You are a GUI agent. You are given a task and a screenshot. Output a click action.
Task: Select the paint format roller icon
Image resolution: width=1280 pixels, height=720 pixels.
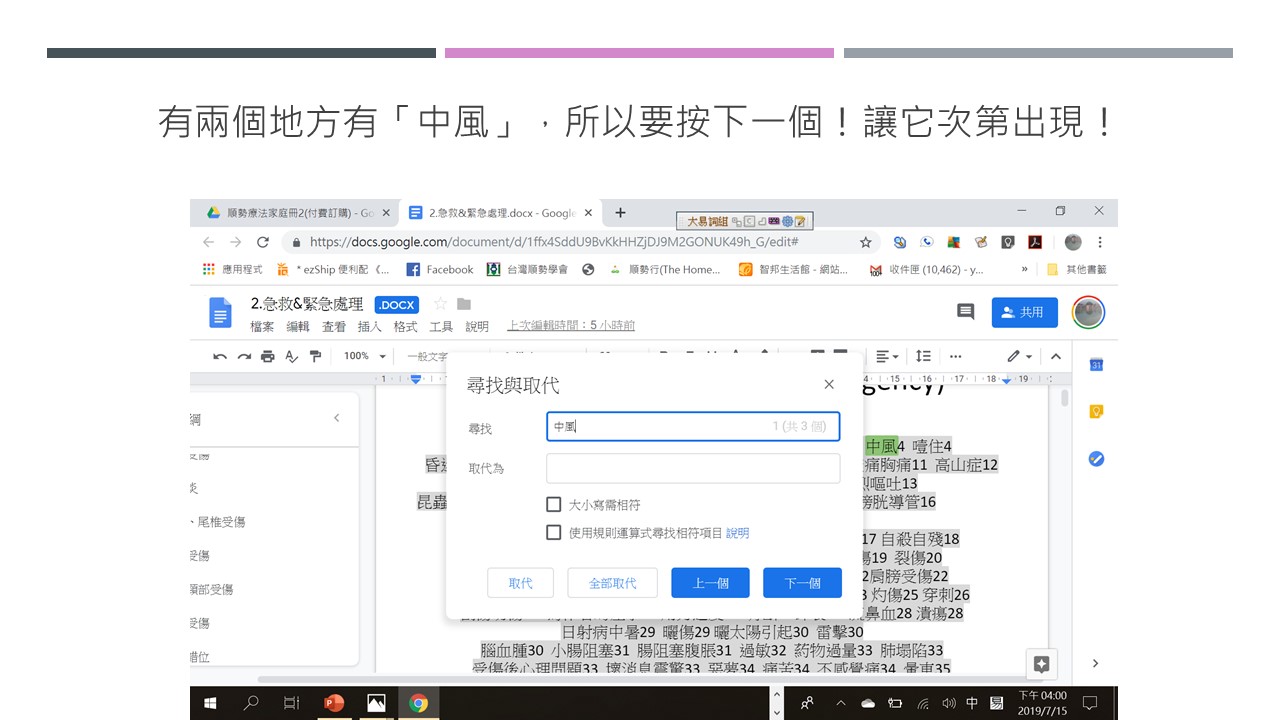316,356
